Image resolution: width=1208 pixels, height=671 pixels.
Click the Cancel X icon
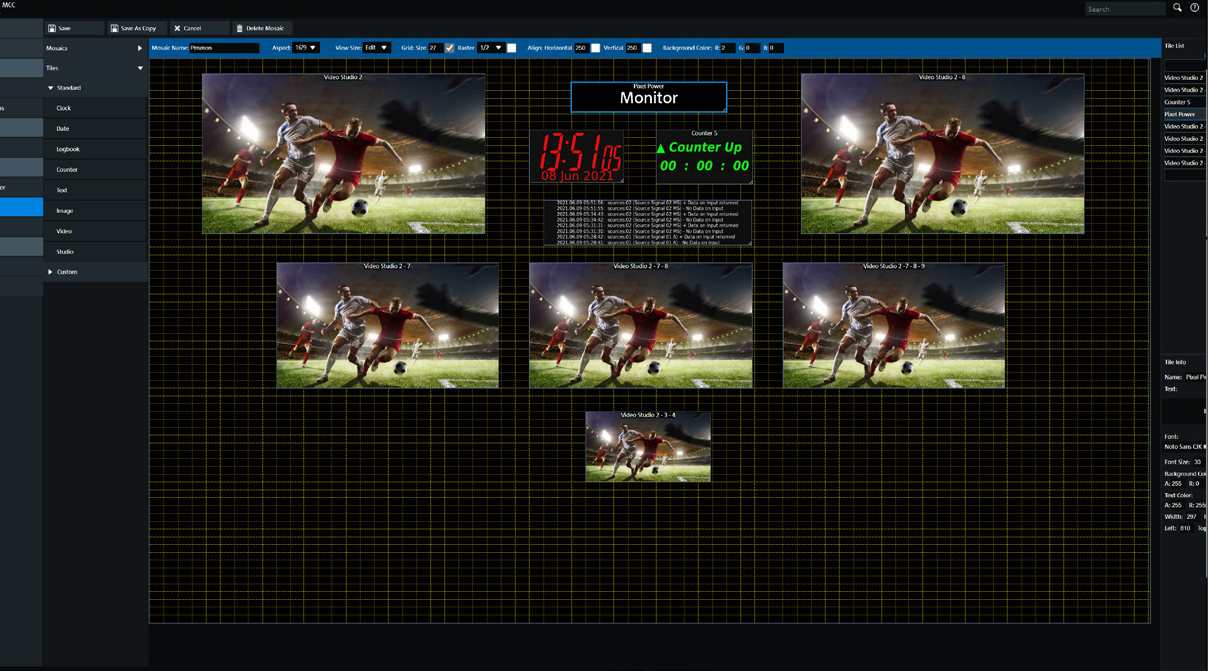point(177,28)
